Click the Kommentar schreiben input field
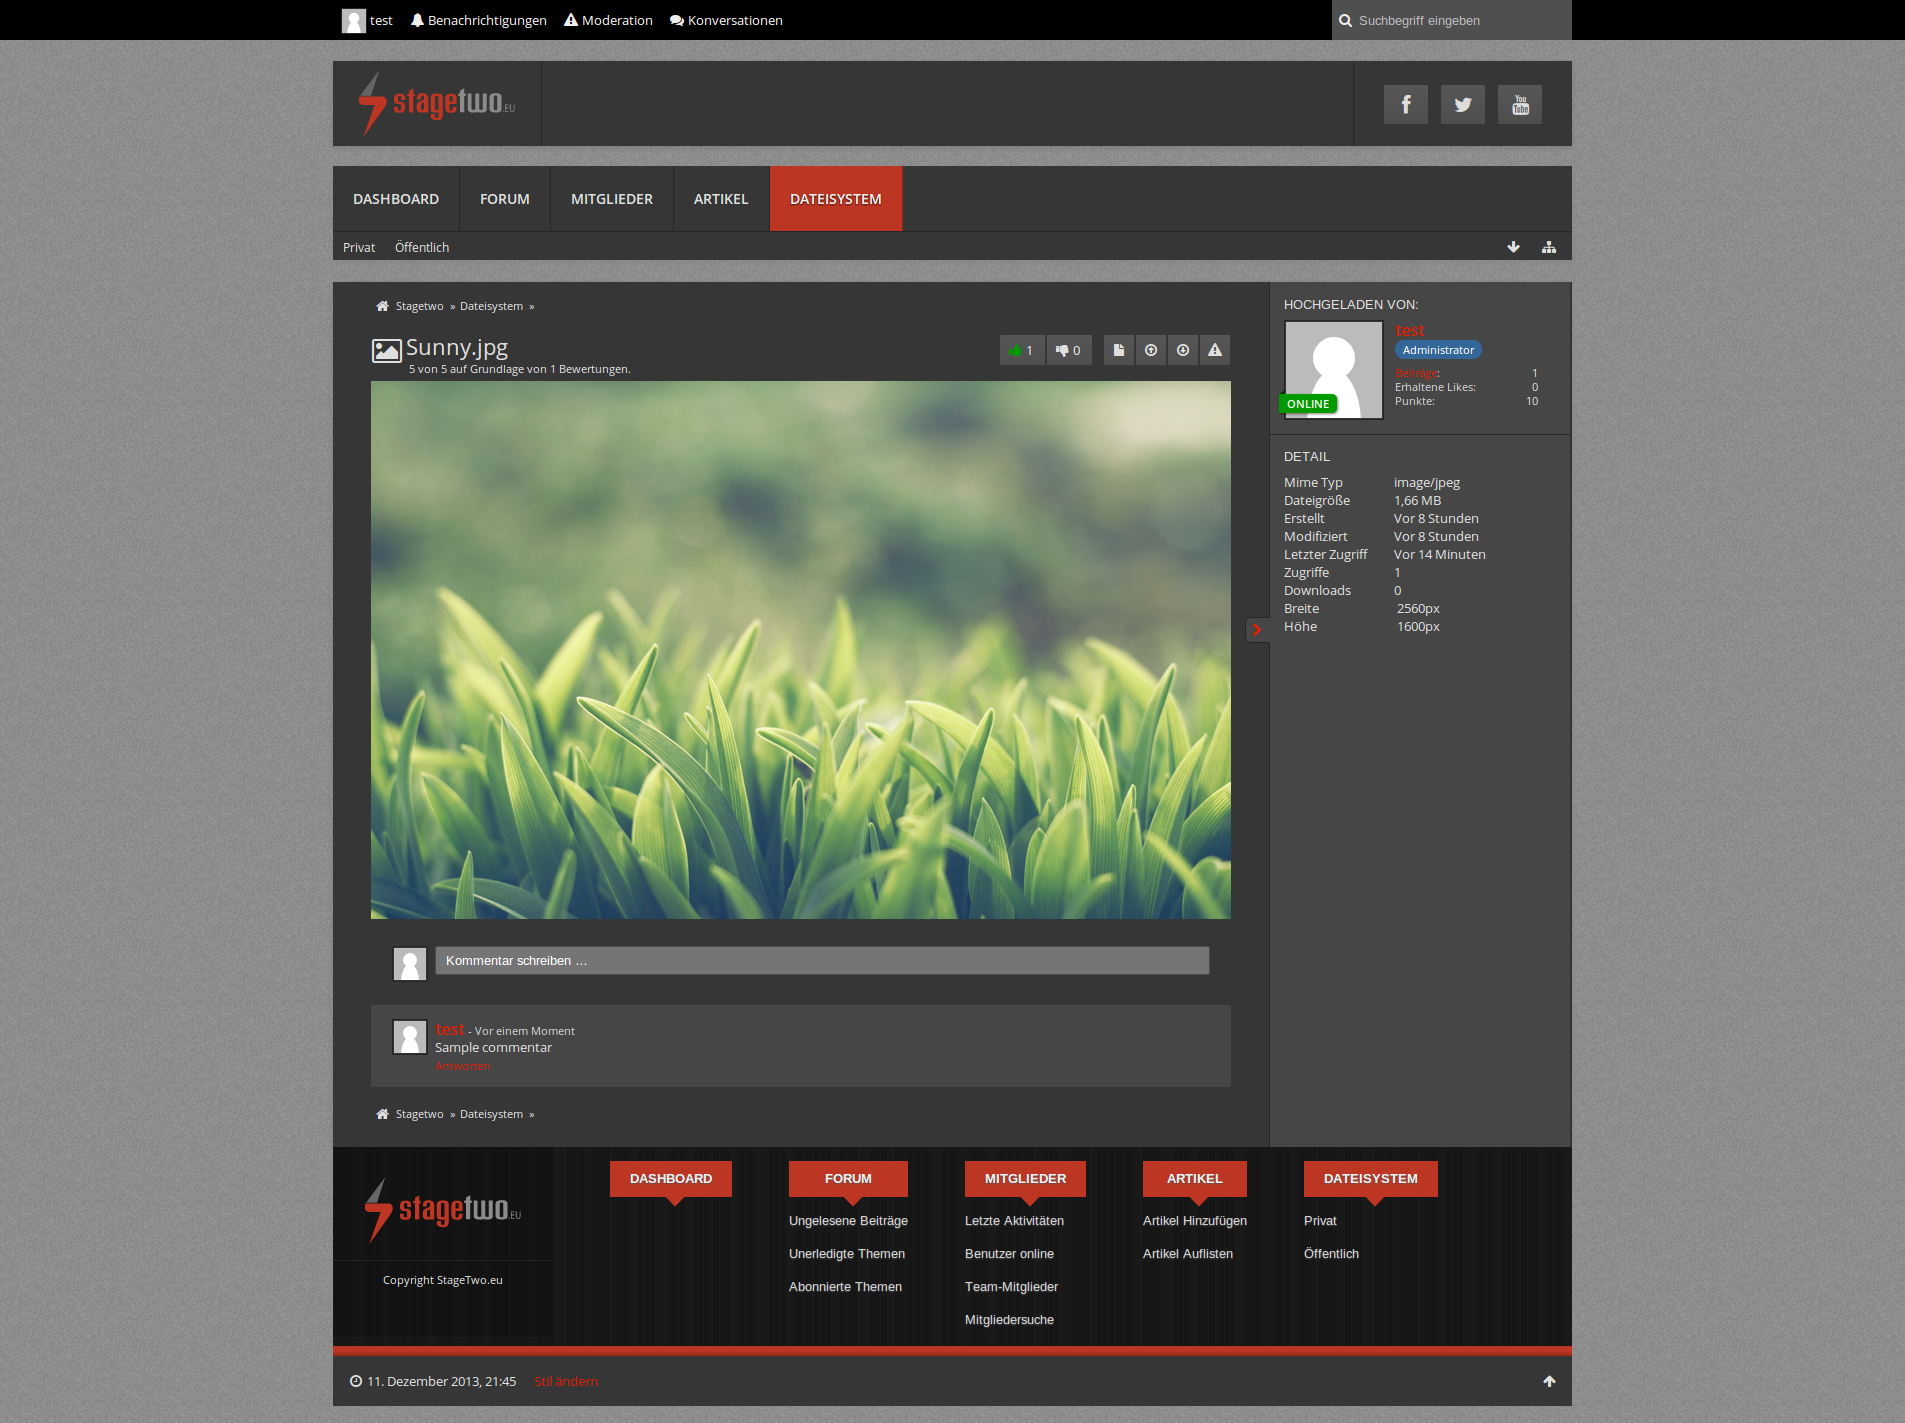This screenshot has height=1423, width=1905. 821,960
